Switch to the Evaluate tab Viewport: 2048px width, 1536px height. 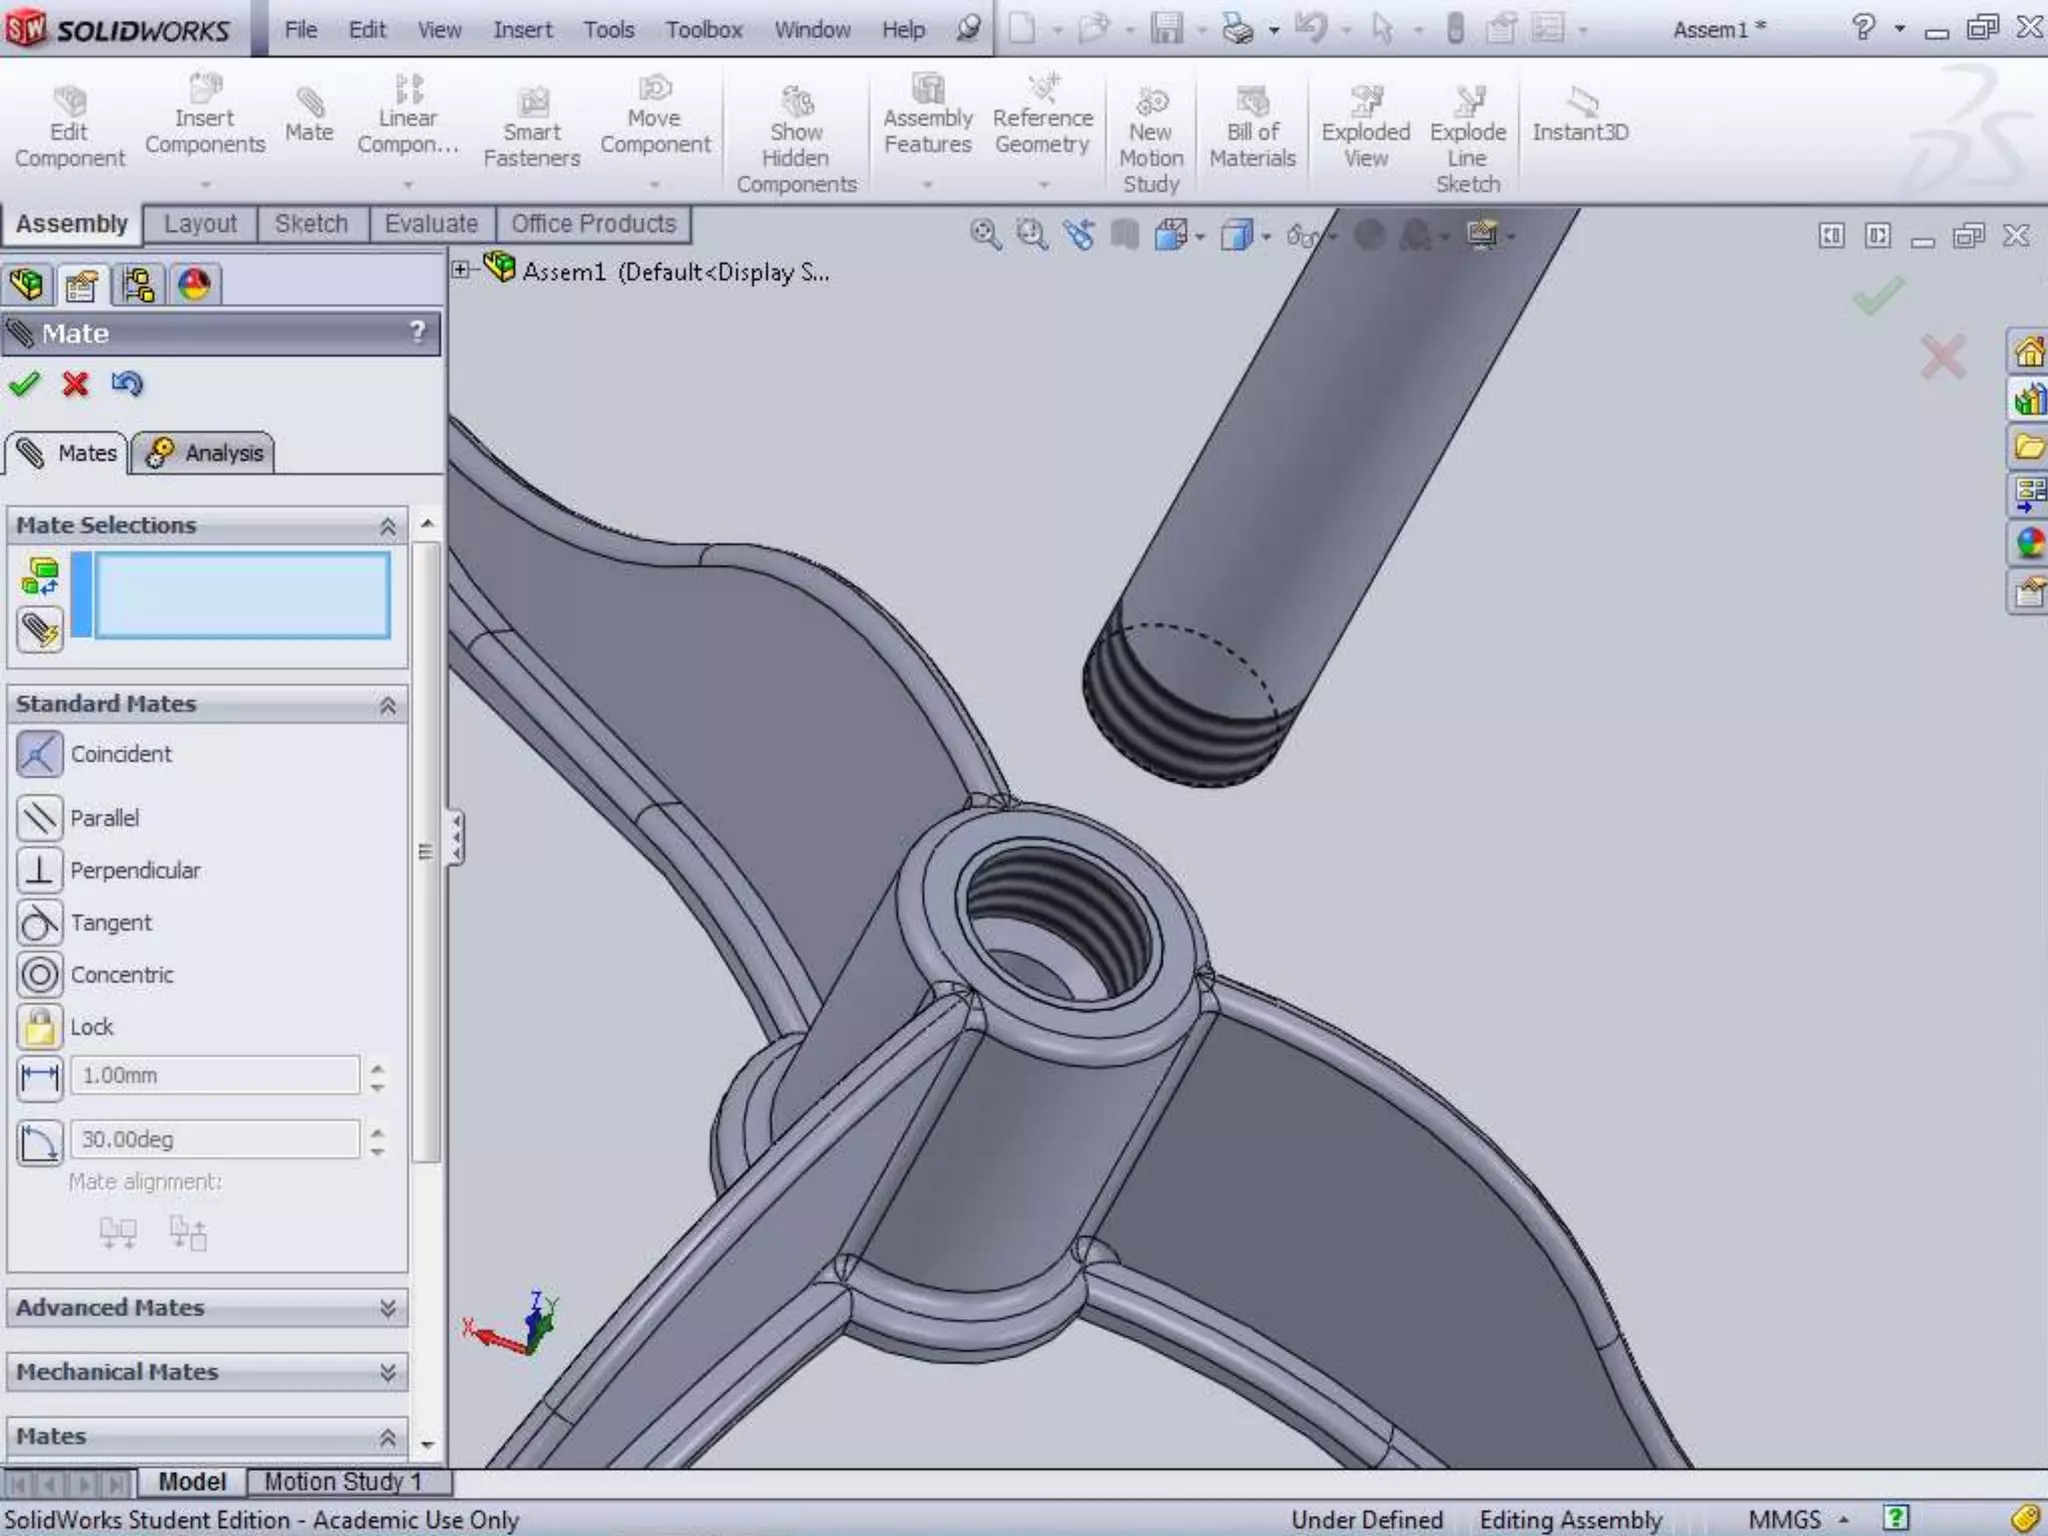[431, 224]
